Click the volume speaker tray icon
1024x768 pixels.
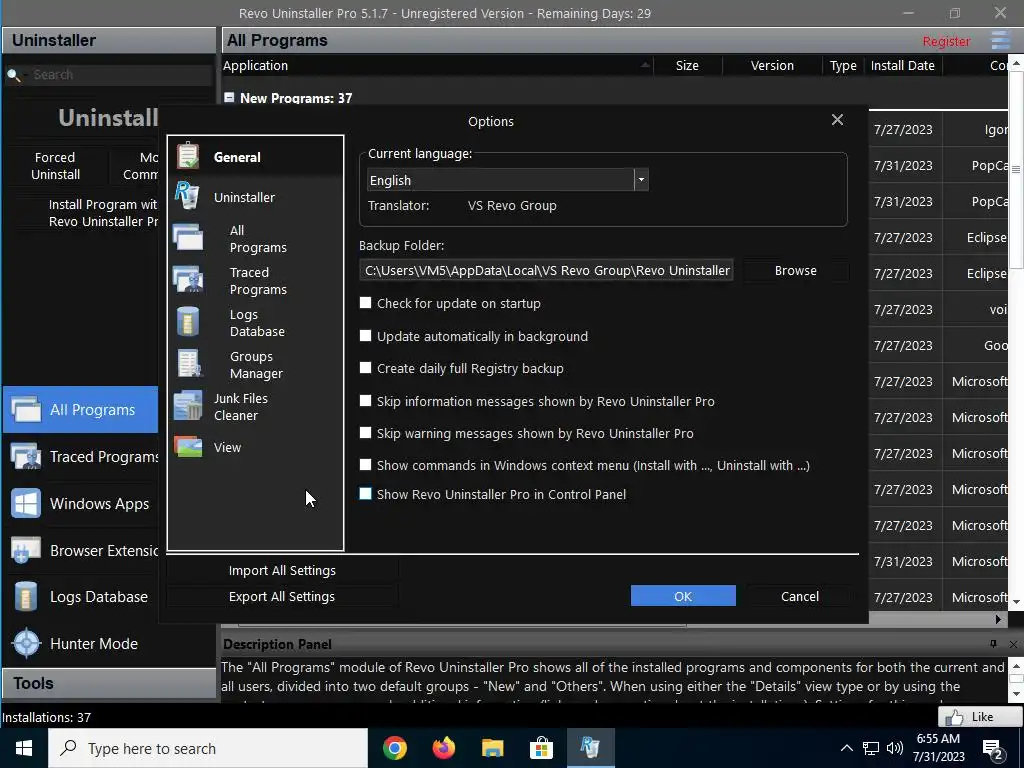[x=895, y=748]
